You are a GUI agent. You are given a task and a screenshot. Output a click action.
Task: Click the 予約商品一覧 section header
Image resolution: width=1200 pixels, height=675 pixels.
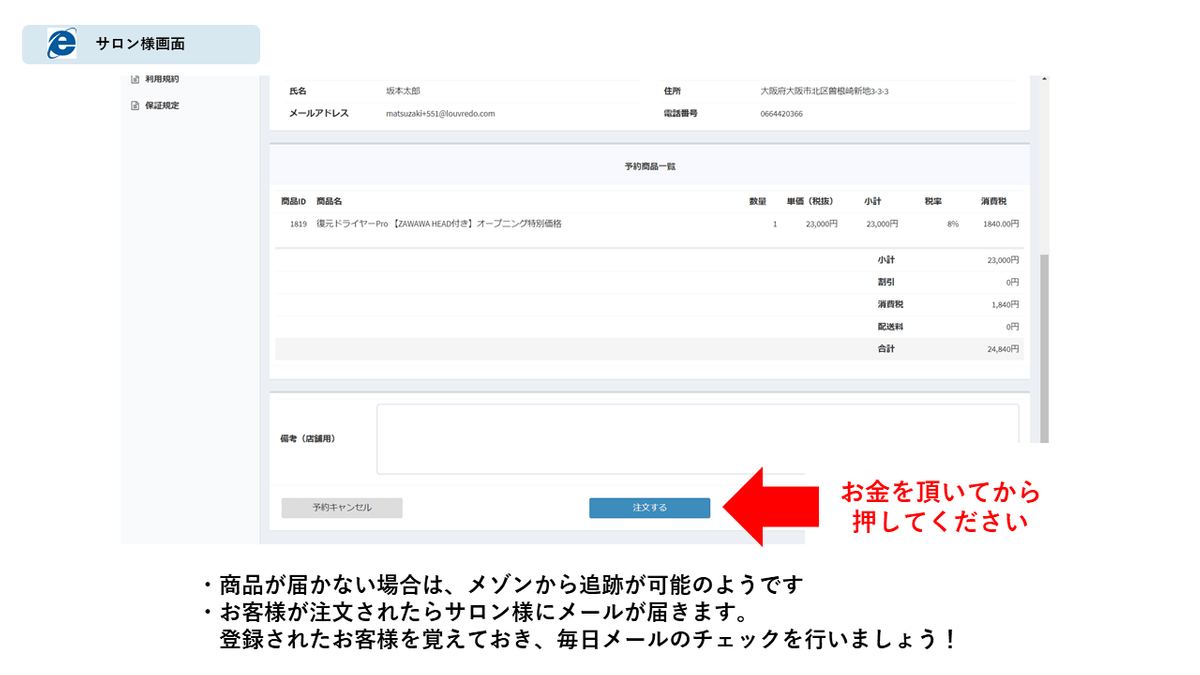click(649, 166)
